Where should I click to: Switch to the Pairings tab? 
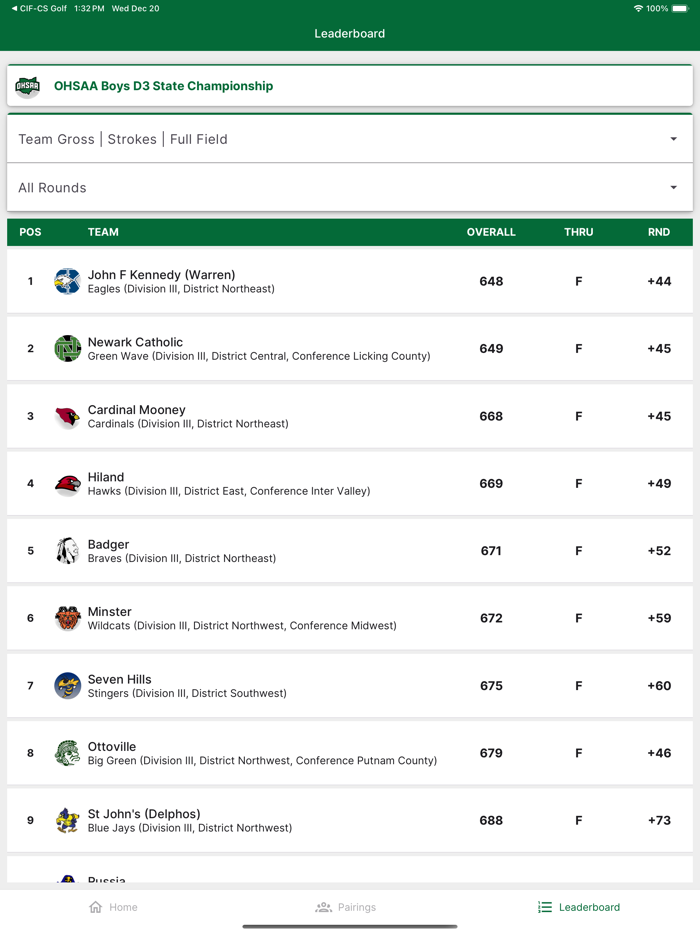click(346, 907)
